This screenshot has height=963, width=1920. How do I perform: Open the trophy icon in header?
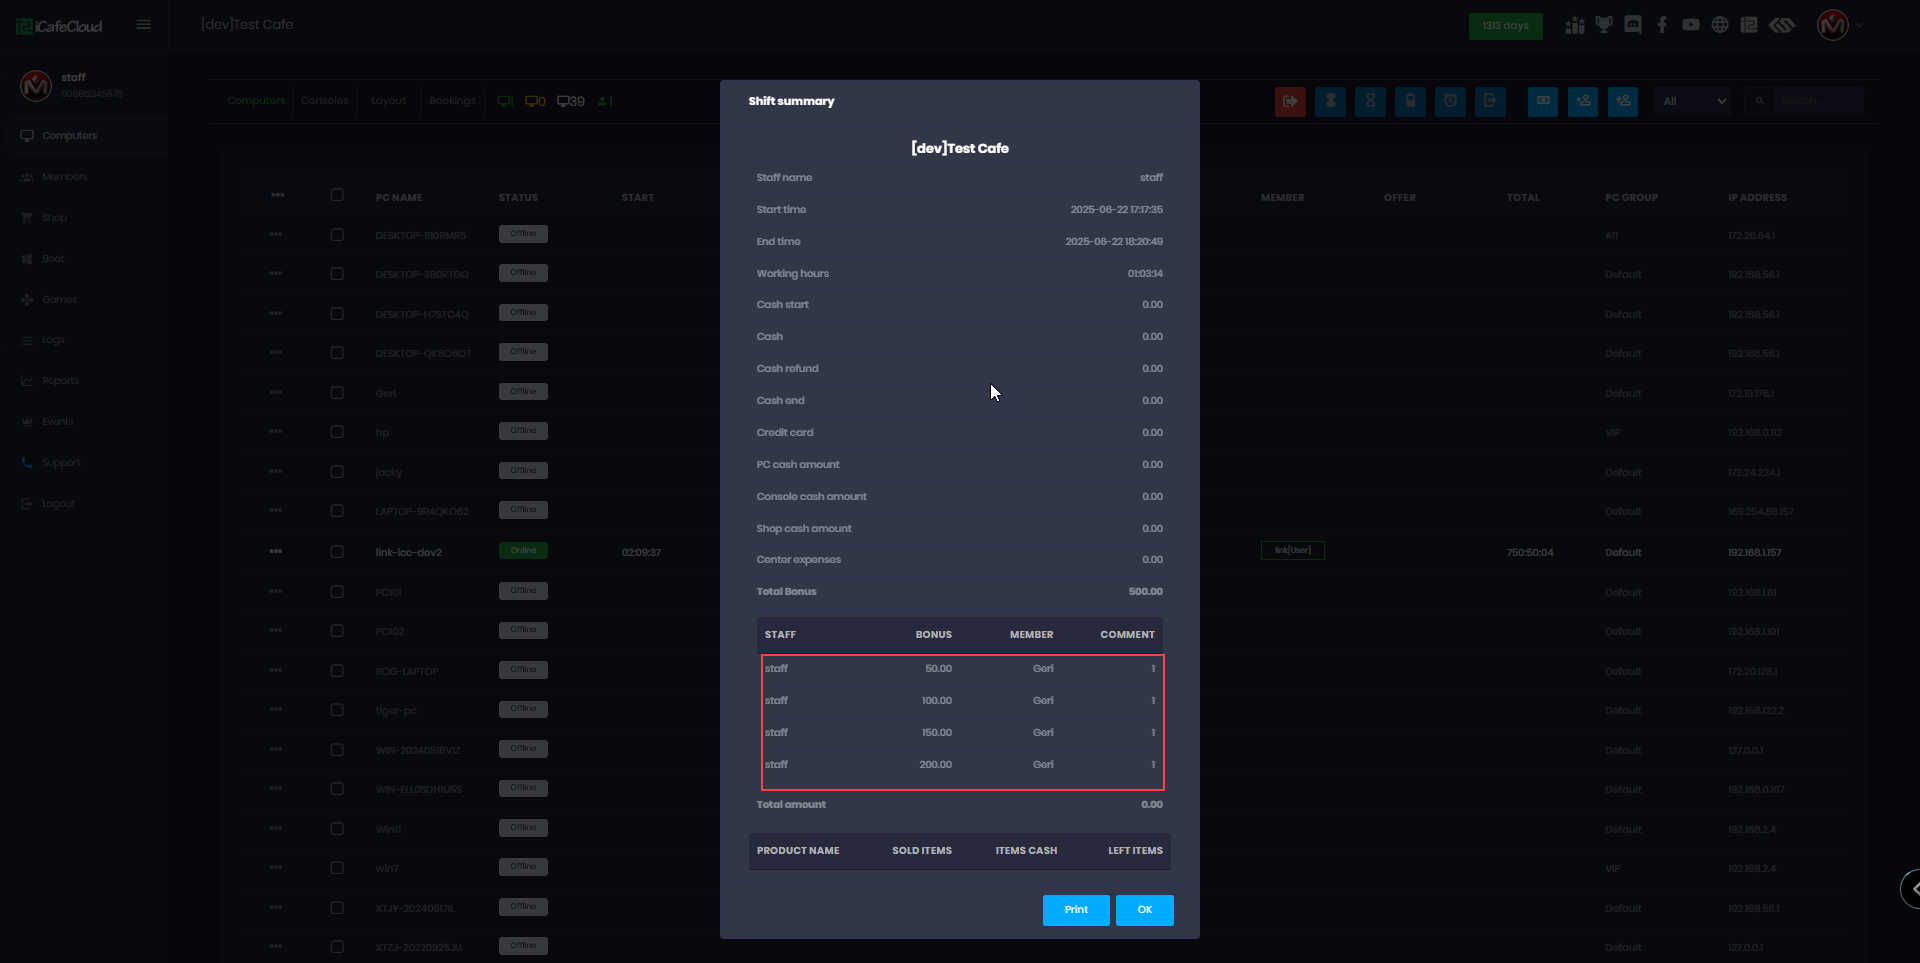coord(1604,25)
